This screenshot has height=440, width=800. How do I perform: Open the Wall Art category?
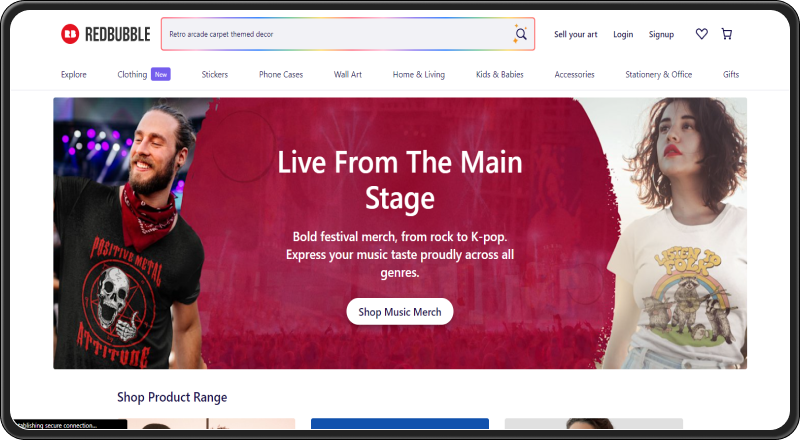pyautogui.click(x=347, y=75)
